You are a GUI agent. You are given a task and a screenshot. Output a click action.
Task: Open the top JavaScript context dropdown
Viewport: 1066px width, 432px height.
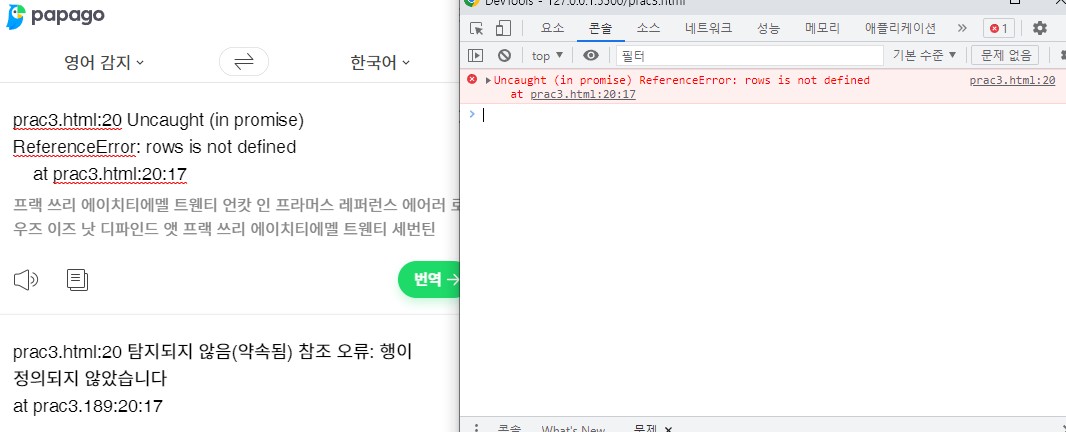pyautogui.click(x=547, y=55)
